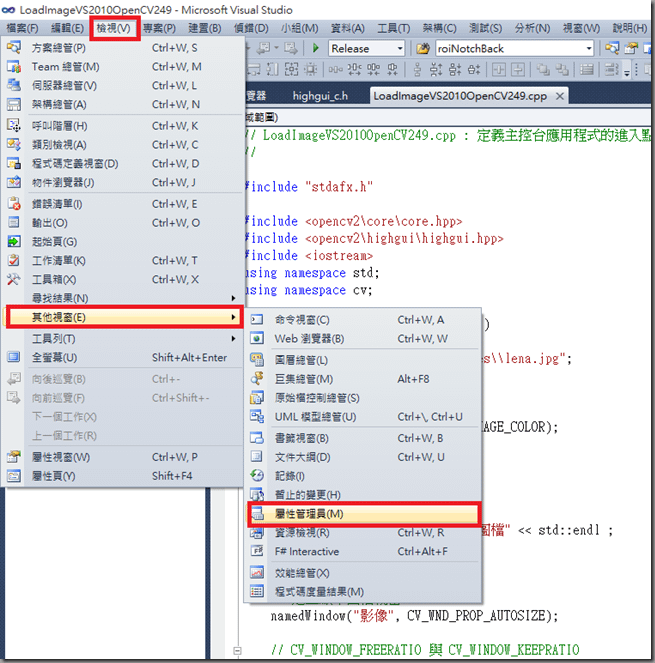Click the 書籤視窗(B) bookmark window icon
The image size is (655, 663).
[x=257, y=438]
